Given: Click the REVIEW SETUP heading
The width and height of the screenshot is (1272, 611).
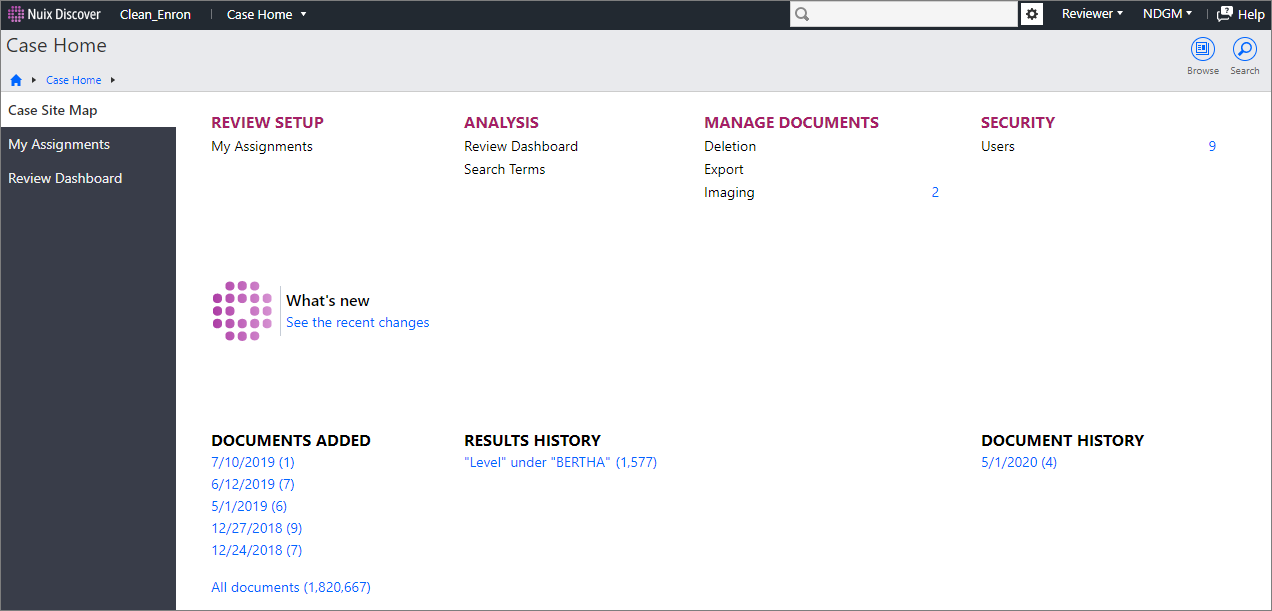Looking at the screenshot, I should (x=268, y=122).
